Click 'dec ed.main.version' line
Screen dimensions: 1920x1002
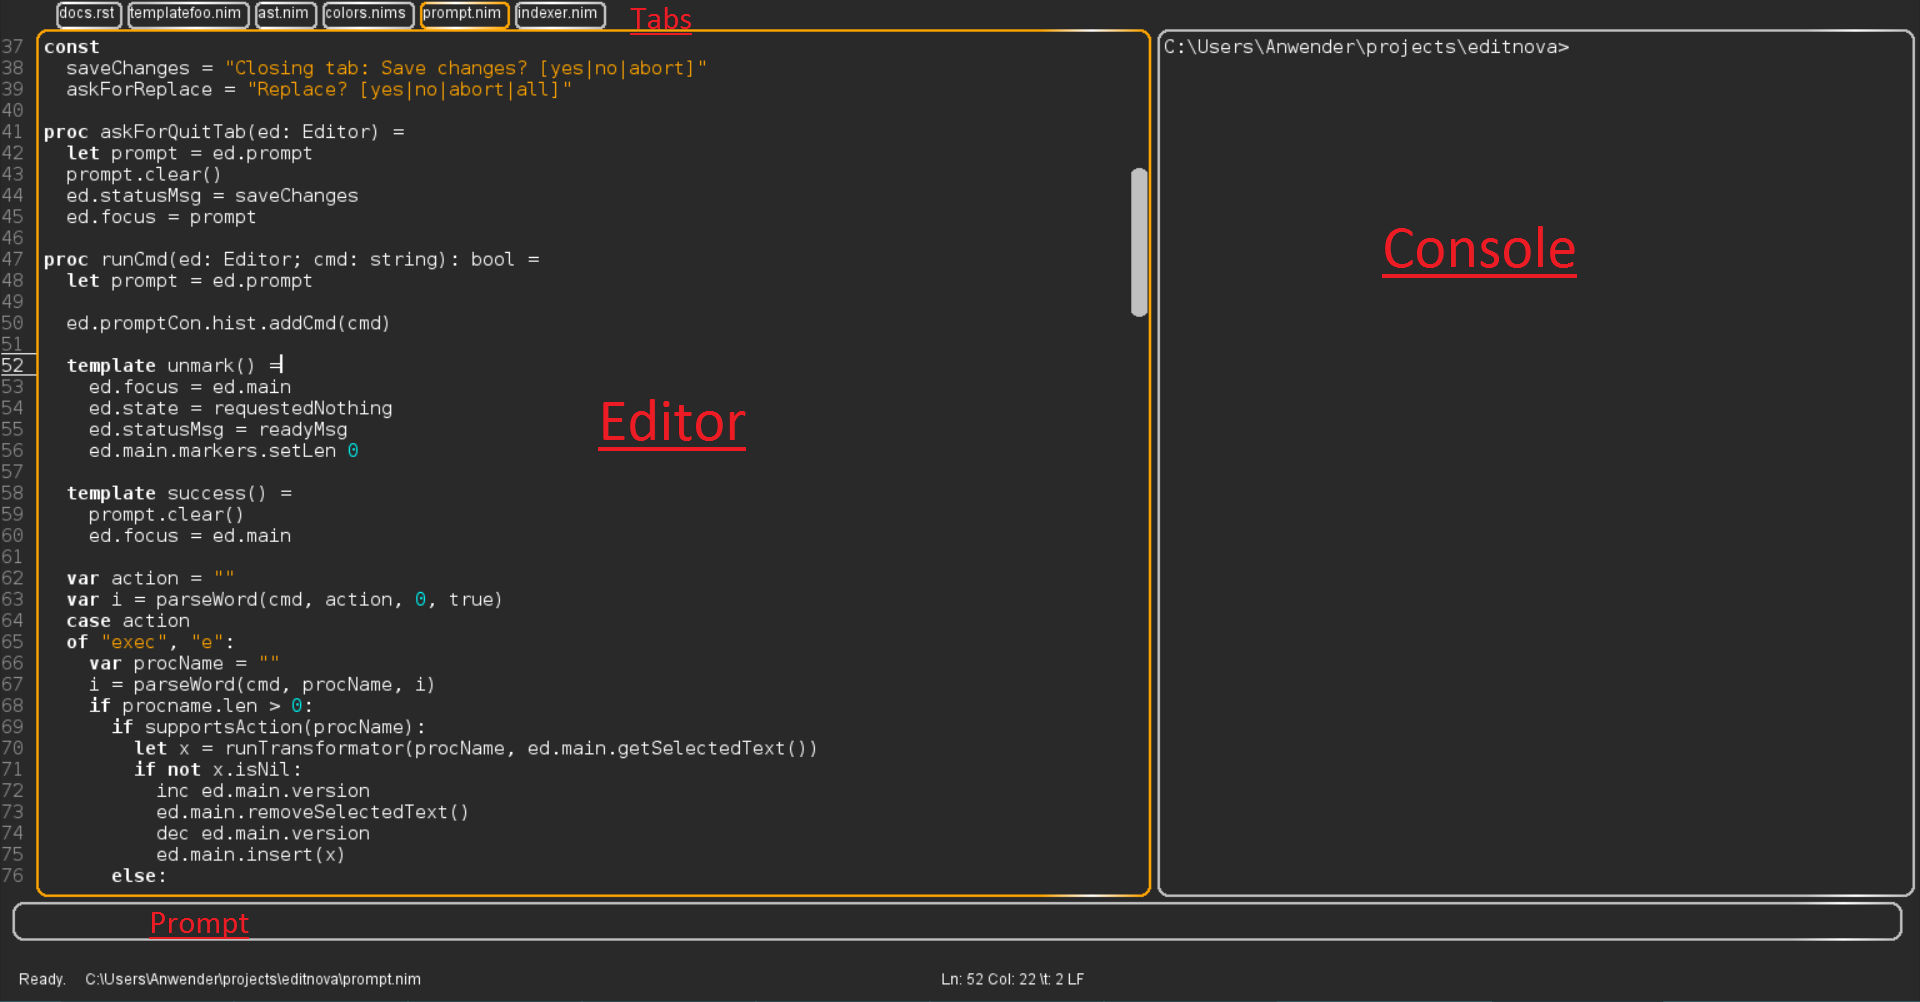[x=263, y=833]
